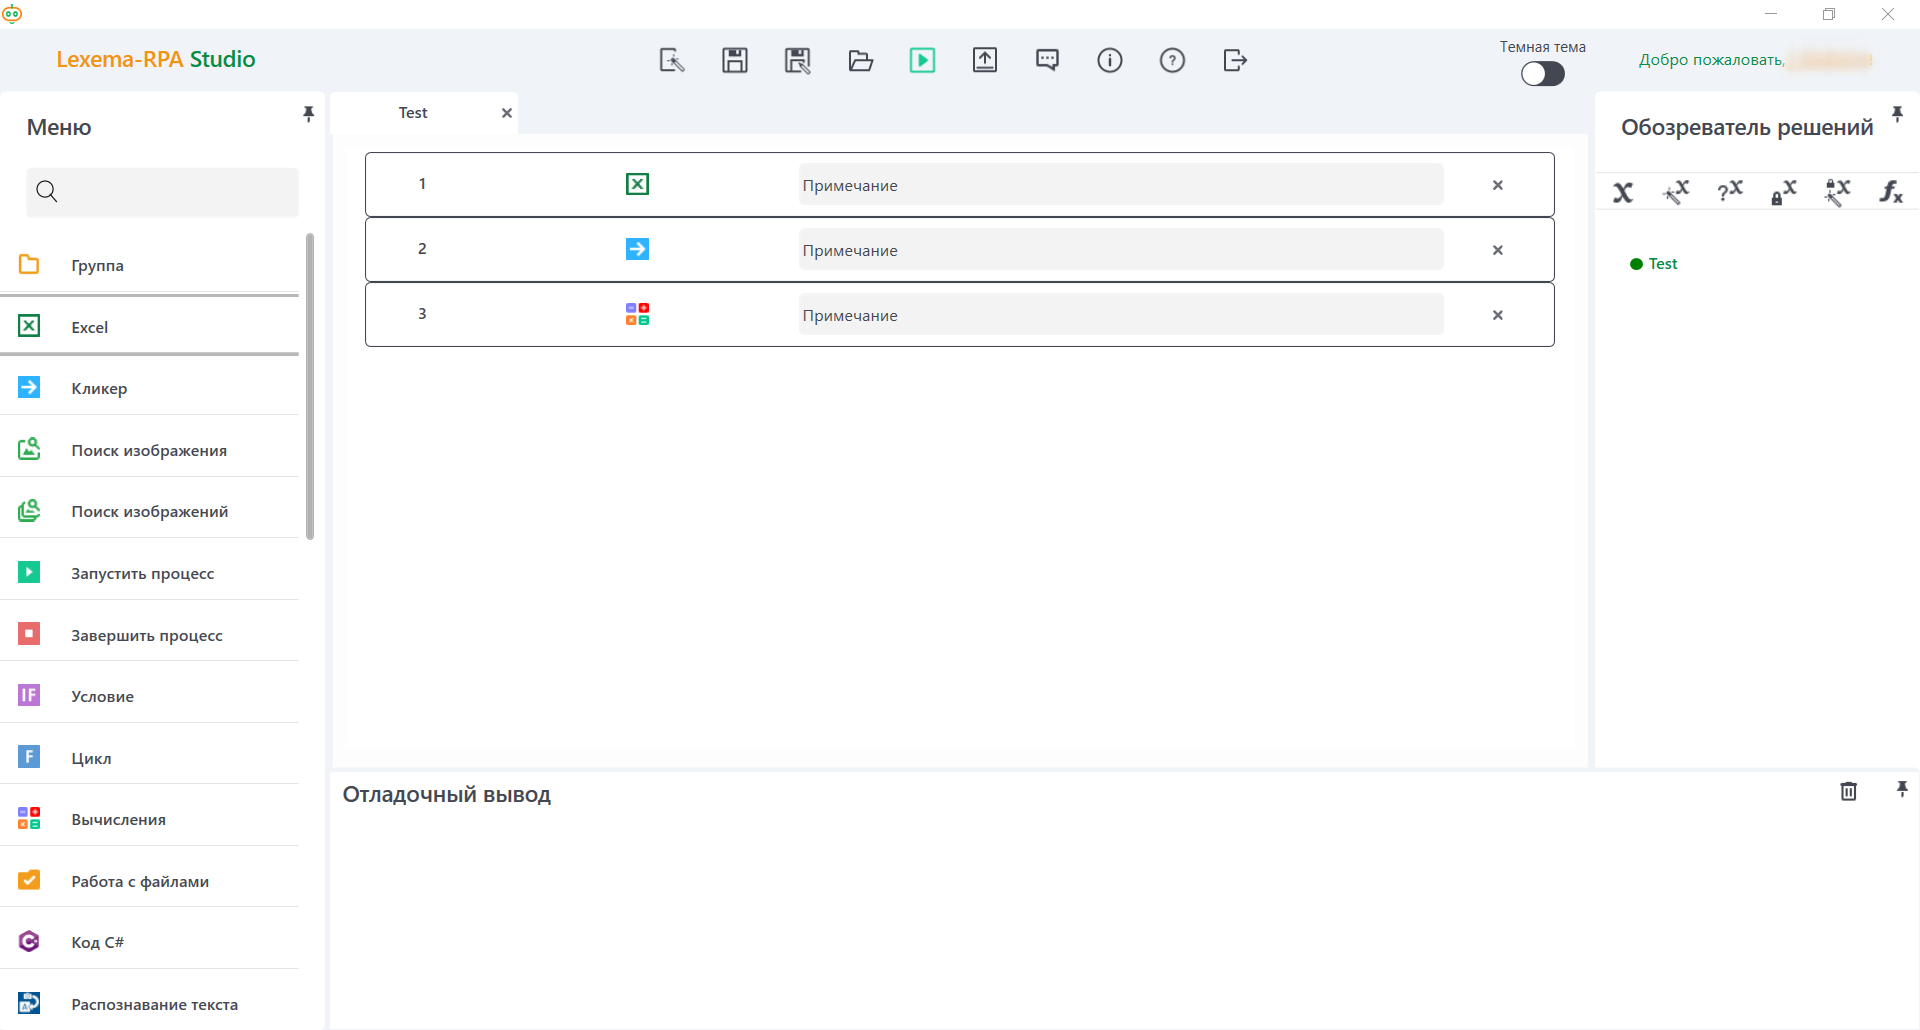Open project with the folder icon
Image resolution: width=1920 pixels, height=1030 pixels.
(860, 60)
